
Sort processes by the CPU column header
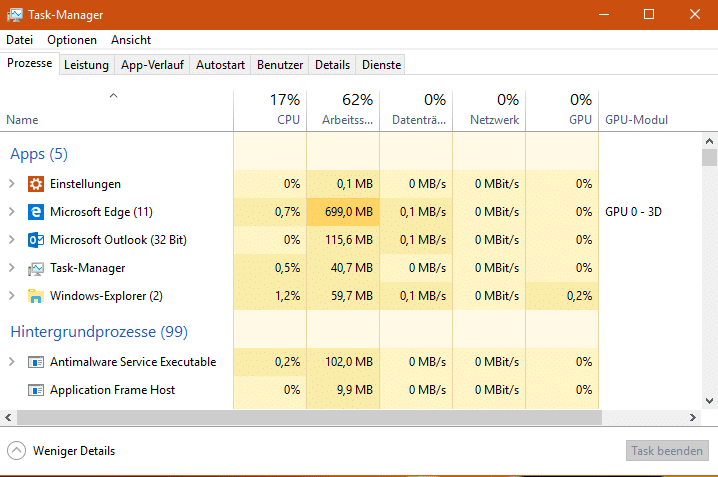(x=270, y=110)
